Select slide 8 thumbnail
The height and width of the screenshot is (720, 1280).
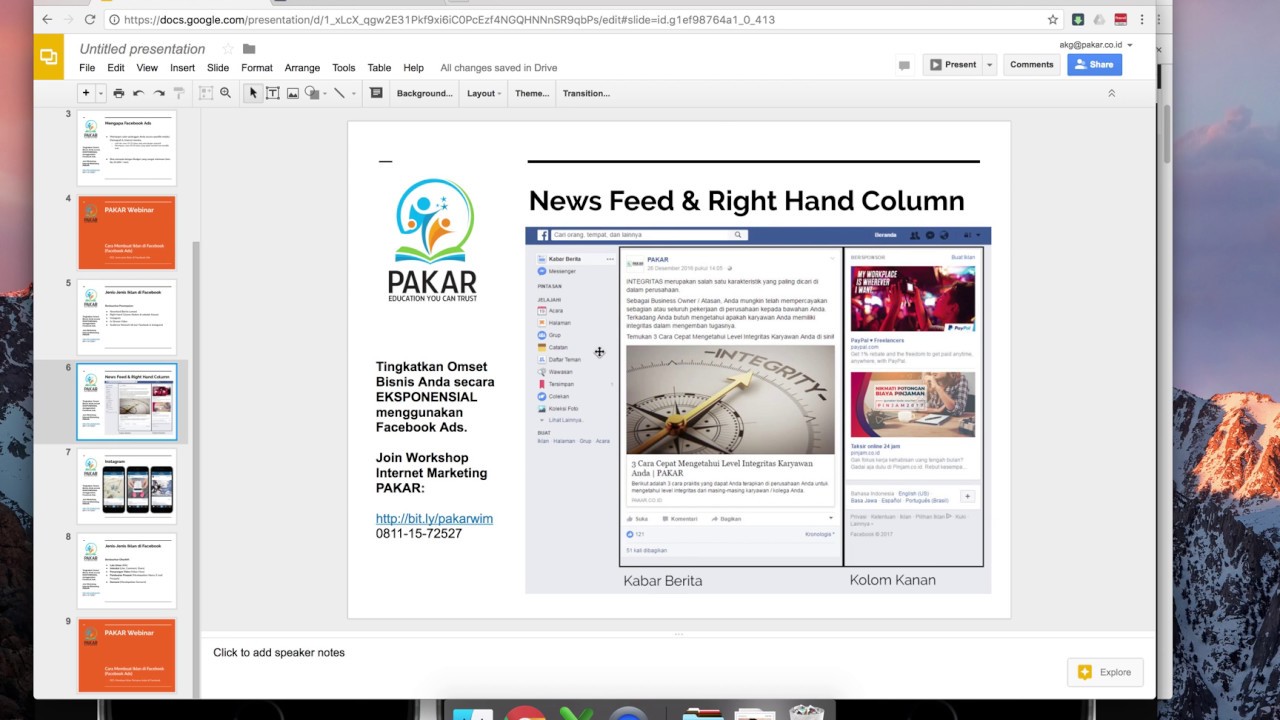(x=127, y=571)
